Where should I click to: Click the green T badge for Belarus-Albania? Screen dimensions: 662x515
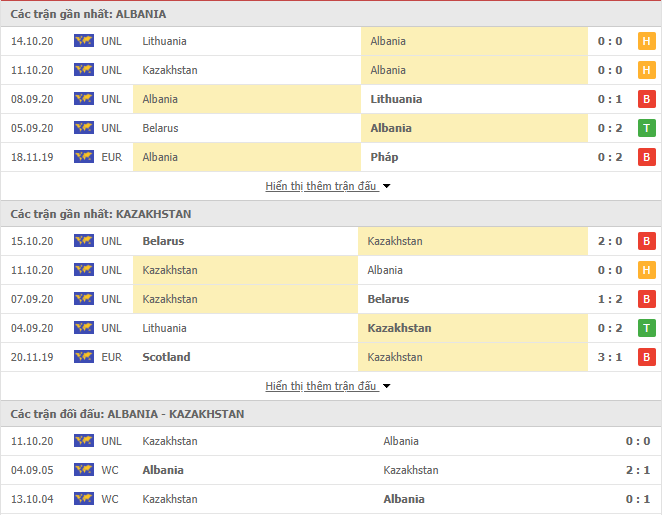coord(646,128)
